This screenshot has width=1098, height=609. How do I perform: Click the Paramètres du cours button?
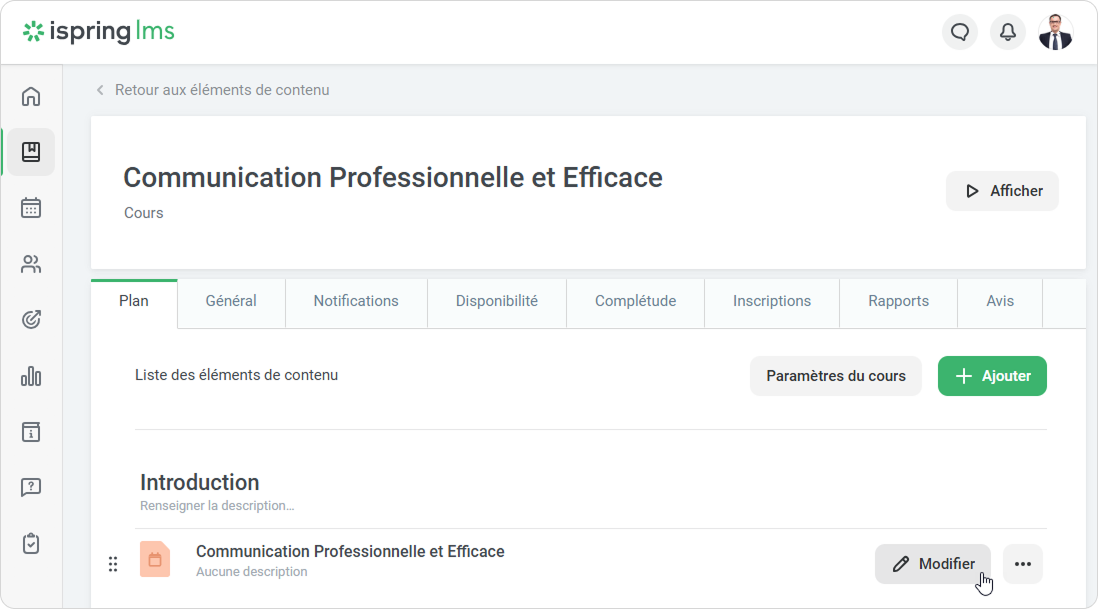[835, 376]
